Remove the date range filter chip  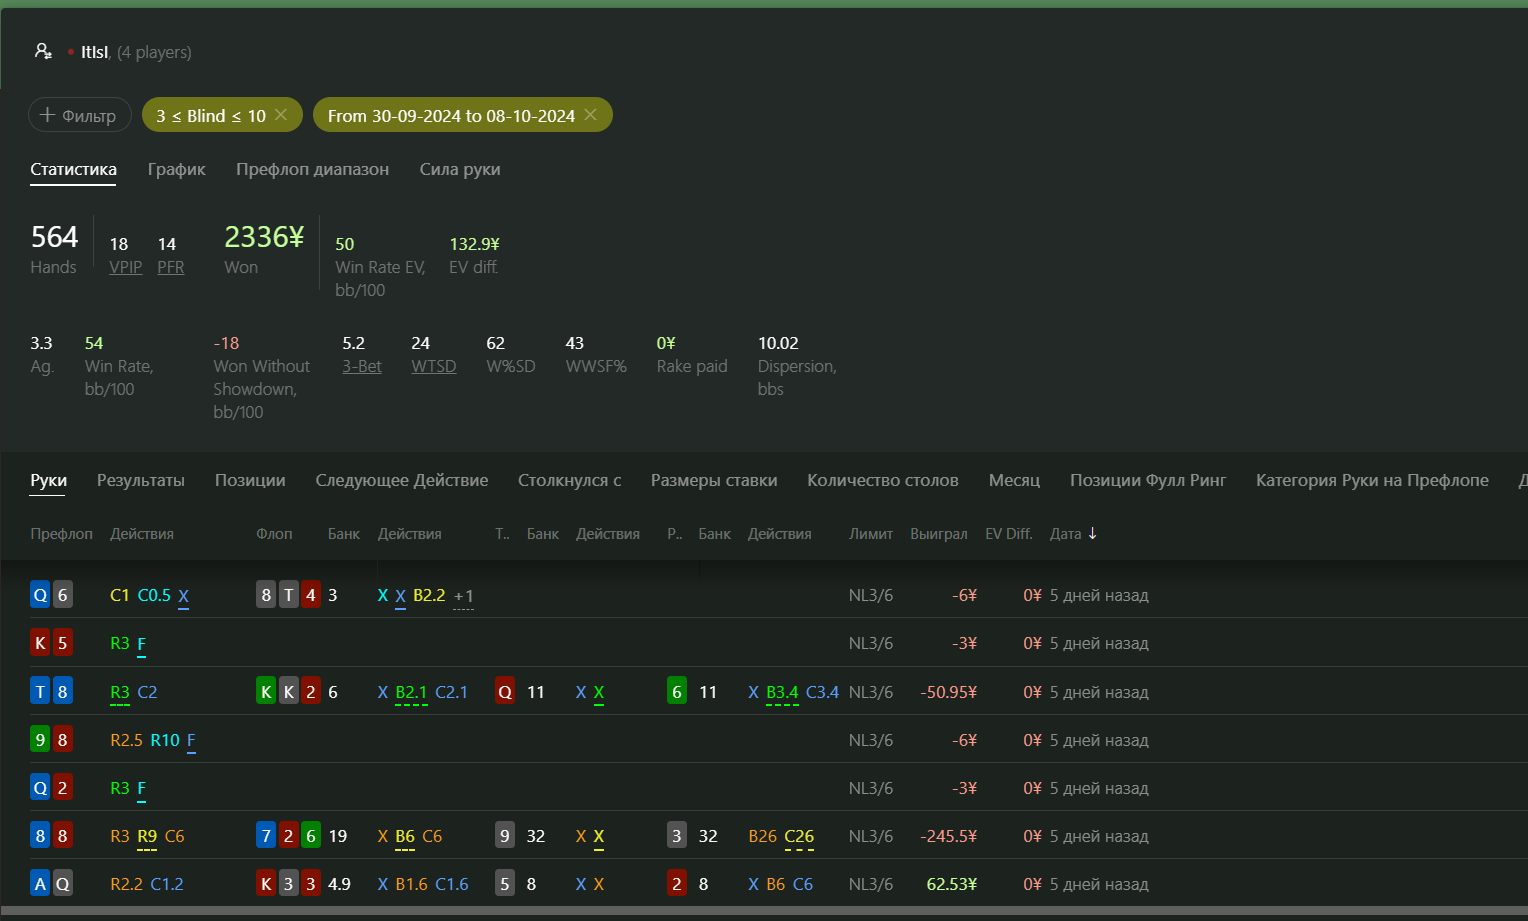(591, 115)
